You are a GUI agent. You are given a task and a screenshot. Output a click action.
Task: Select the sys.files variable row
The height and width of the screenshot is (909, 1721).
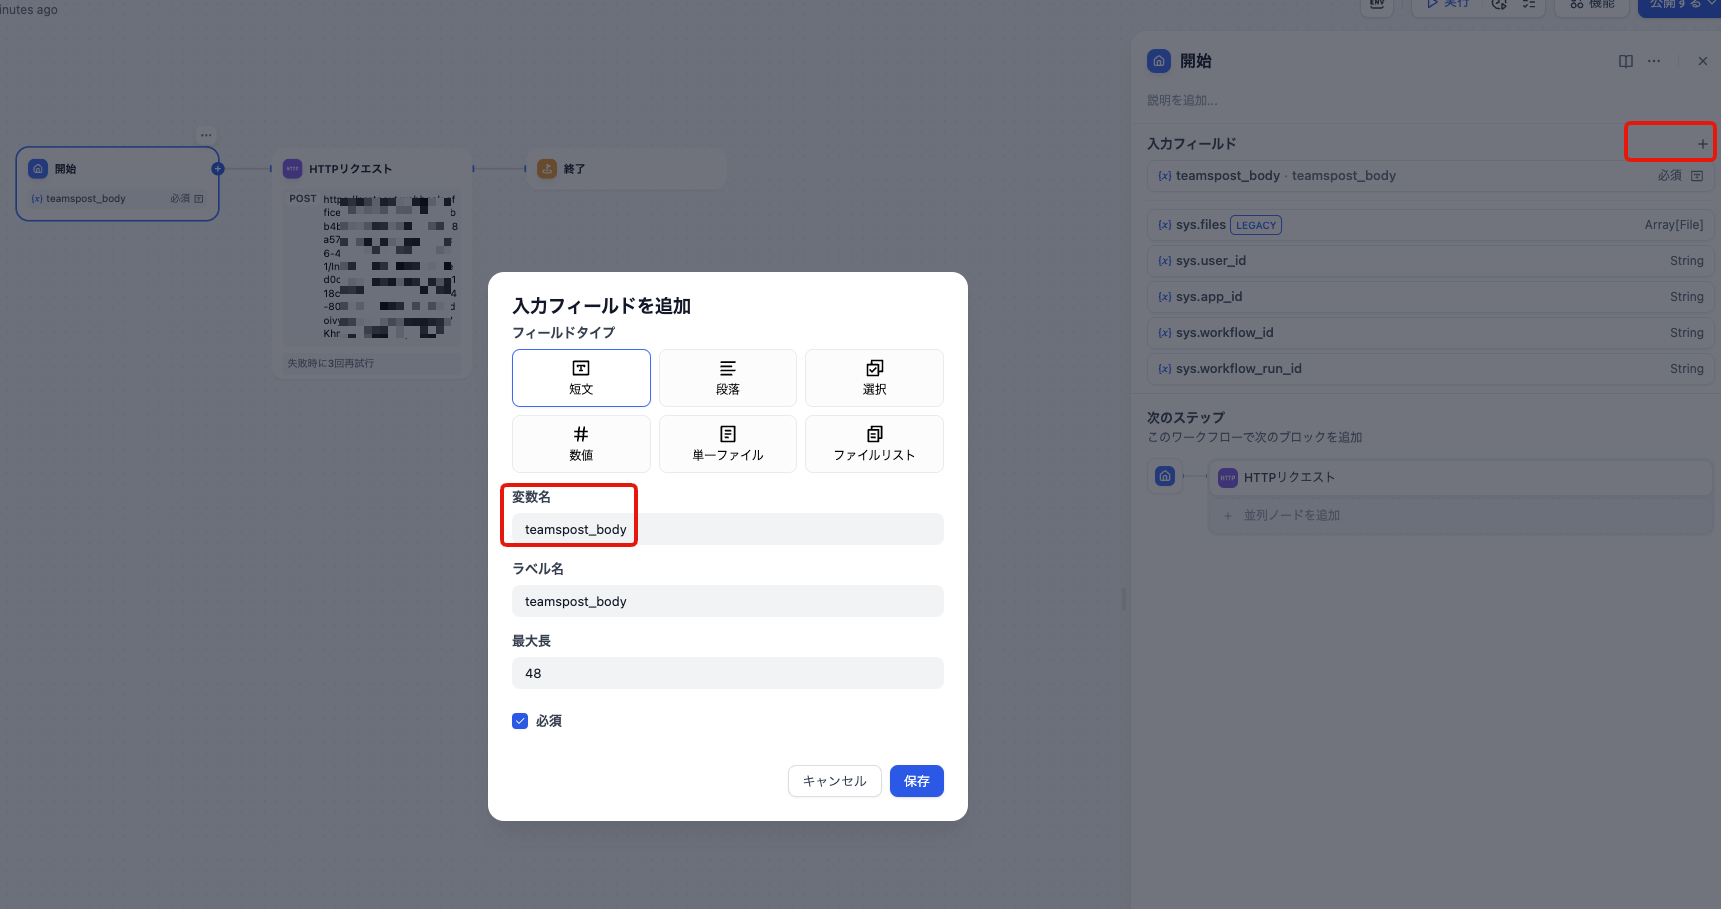[1430, 225]
